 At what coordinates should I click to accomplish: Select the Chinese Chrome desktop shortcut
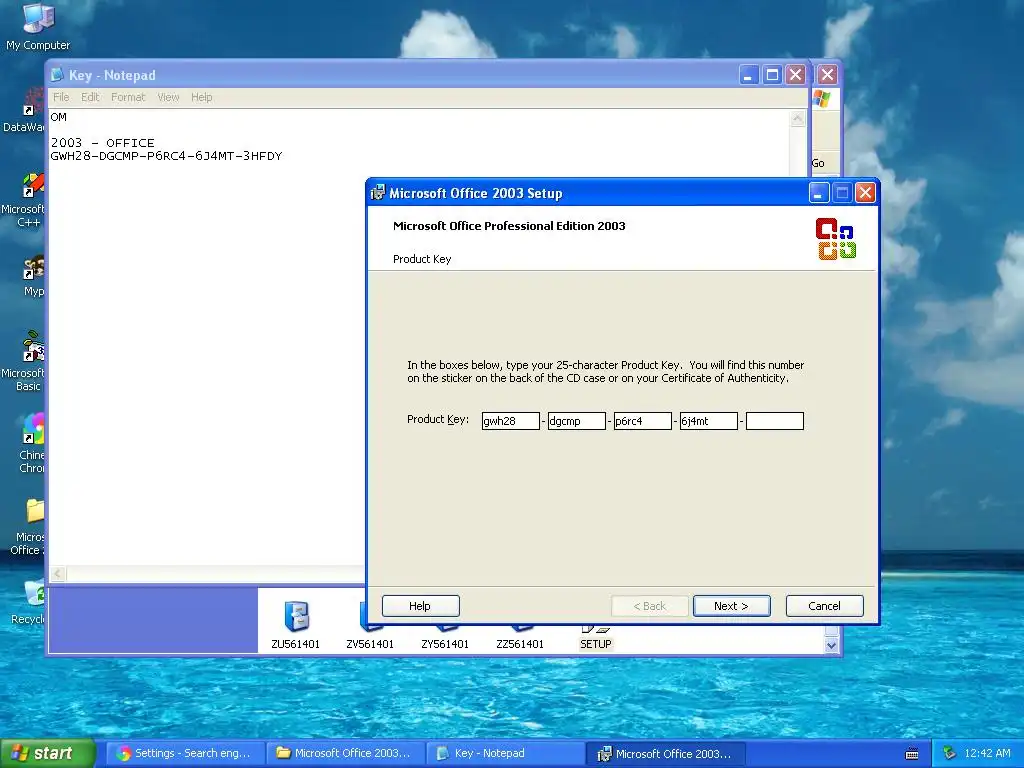(x=31, y=443)
